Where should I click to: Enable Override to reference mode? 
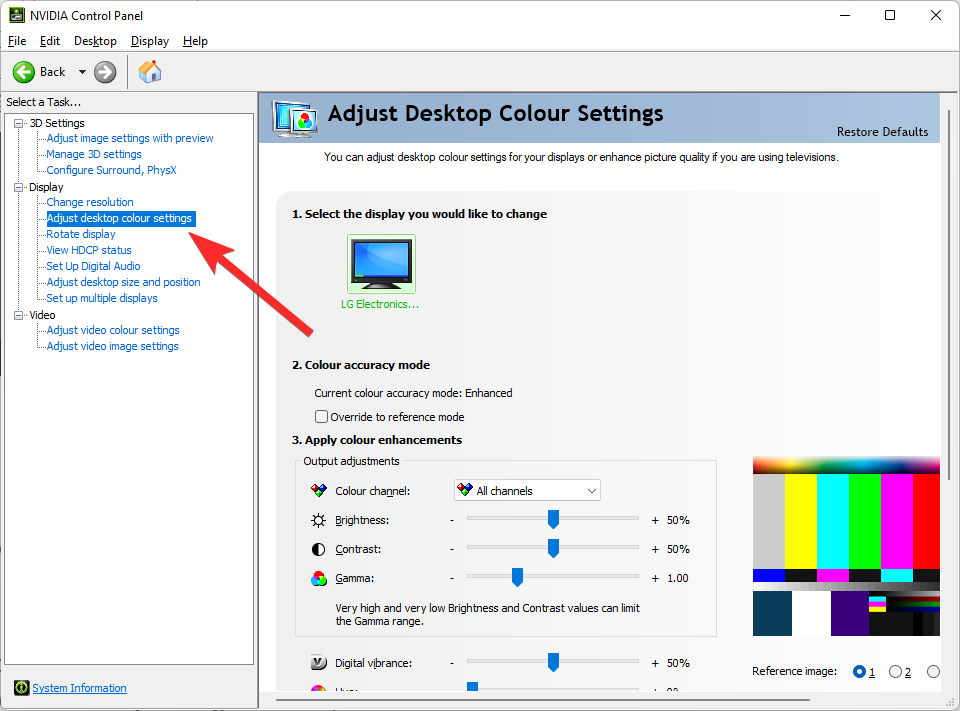click(321, 417)
